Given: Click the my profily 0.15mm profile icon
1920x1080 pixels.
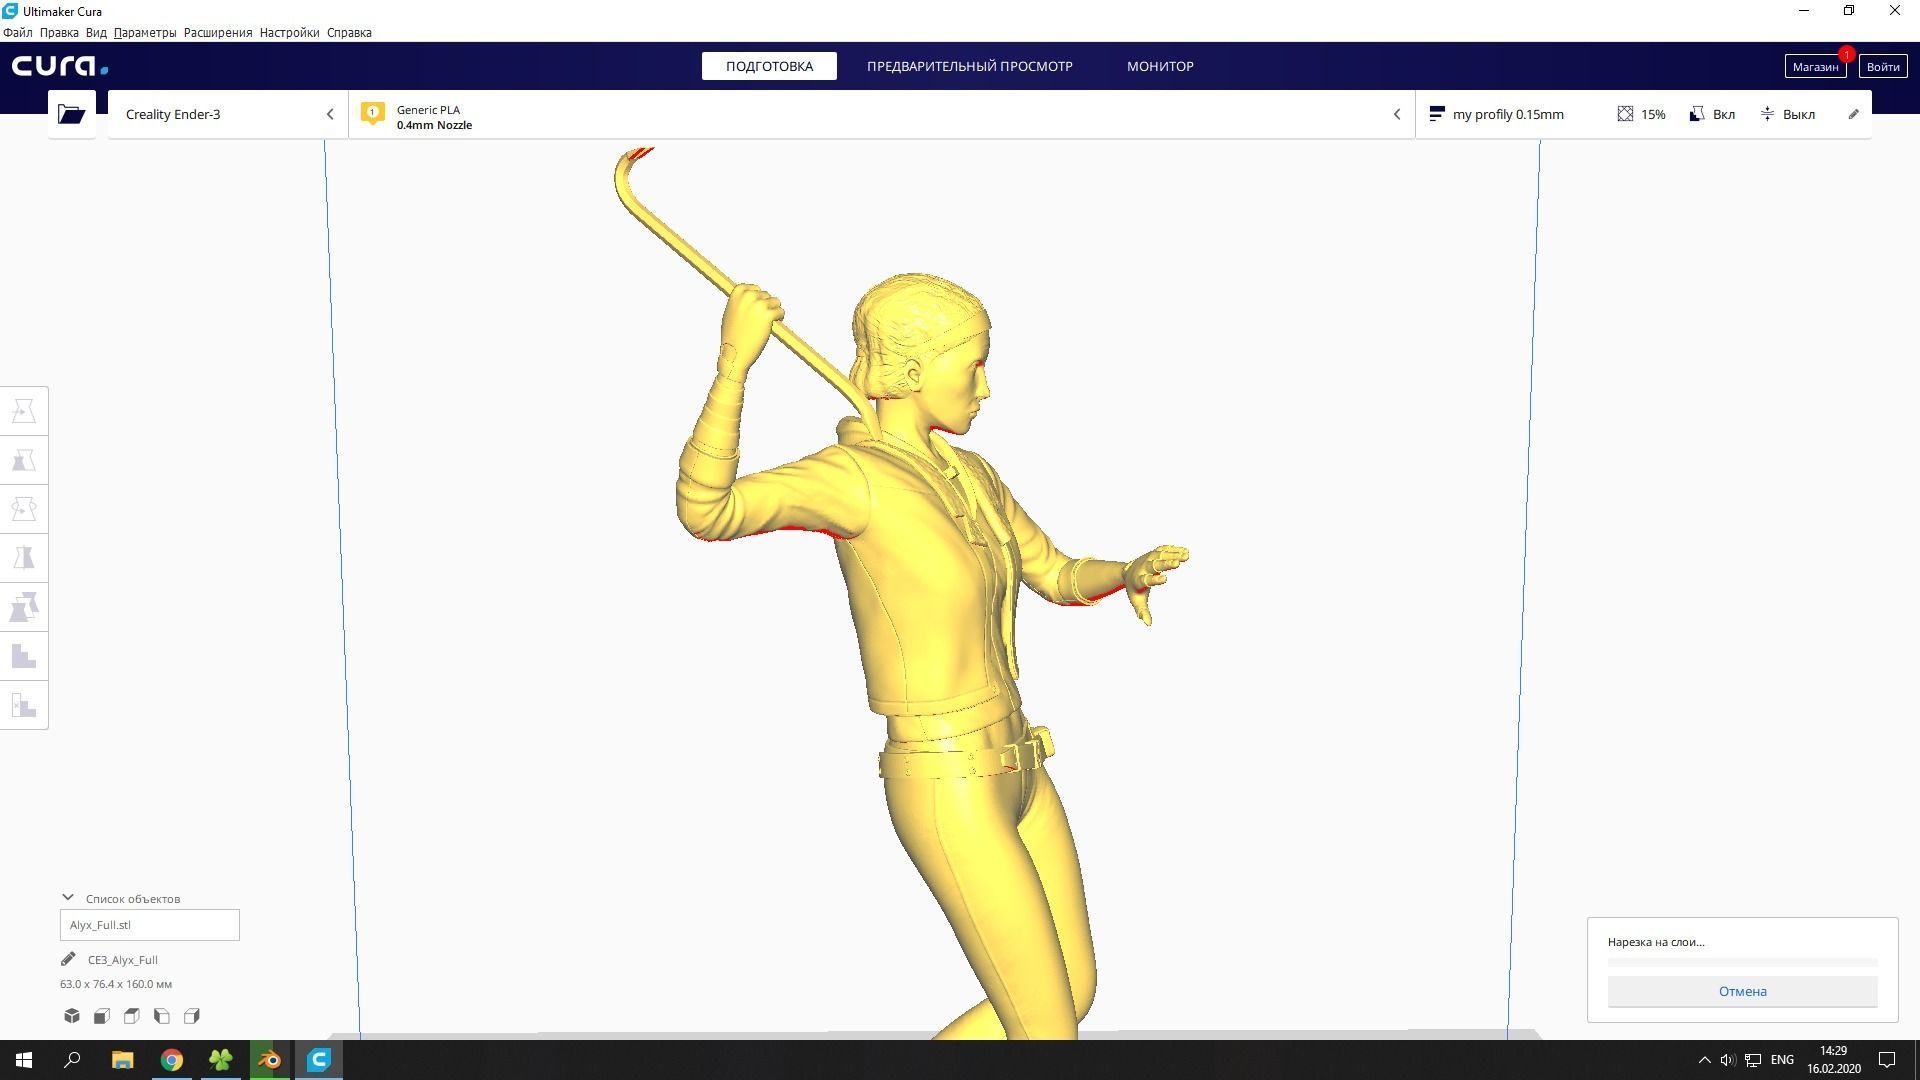Looking at the screenshot, I should 1437,114.
